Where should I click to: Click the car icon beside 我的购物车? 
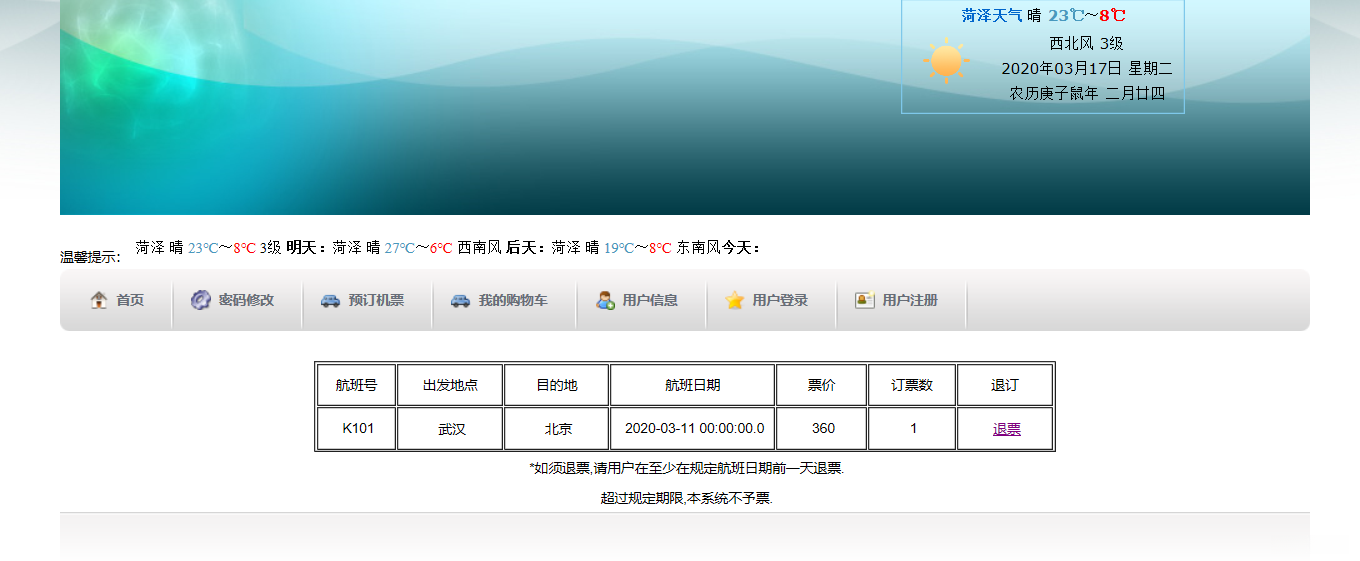point(460,300)
